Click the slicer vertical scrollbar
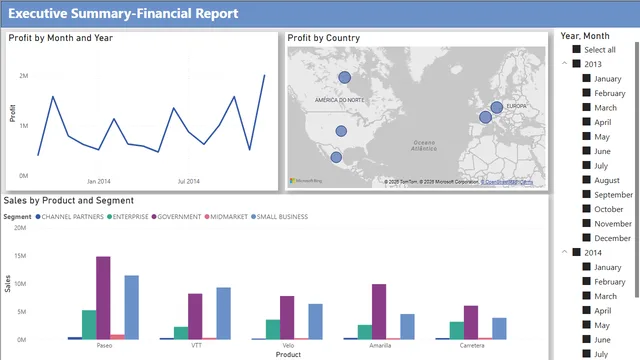Image resolution: width=640 pixels, height=360 pixels. (637, 169)
